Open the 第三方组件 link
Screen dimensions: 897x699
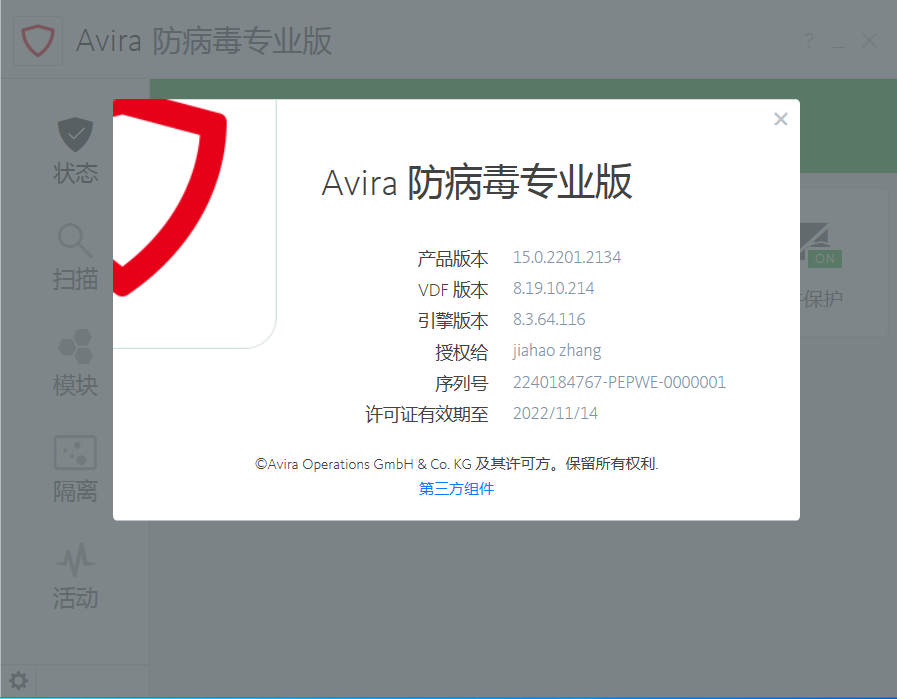456,489
